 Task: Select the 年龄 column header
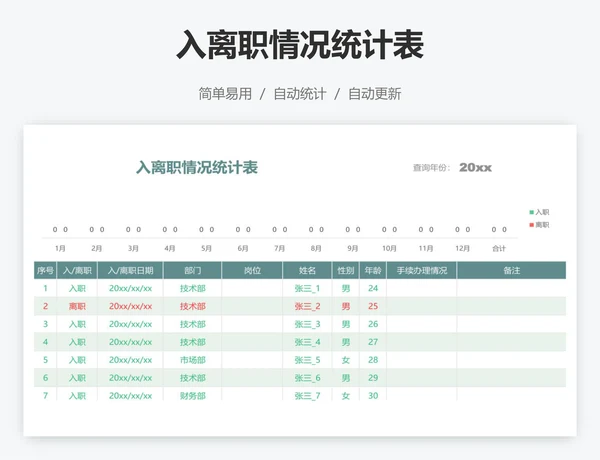[373, 271]
